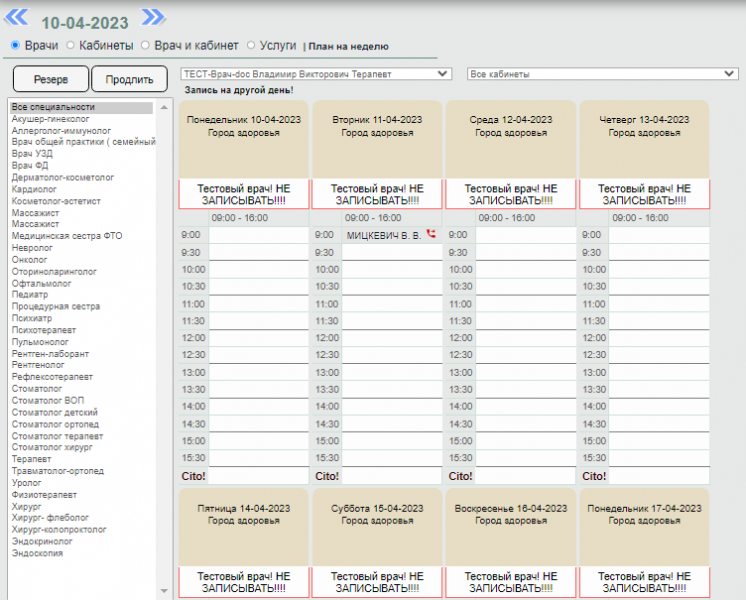Open the doctor selection dropdown
This screenshot has height=600, width=746.
[316, 74]
